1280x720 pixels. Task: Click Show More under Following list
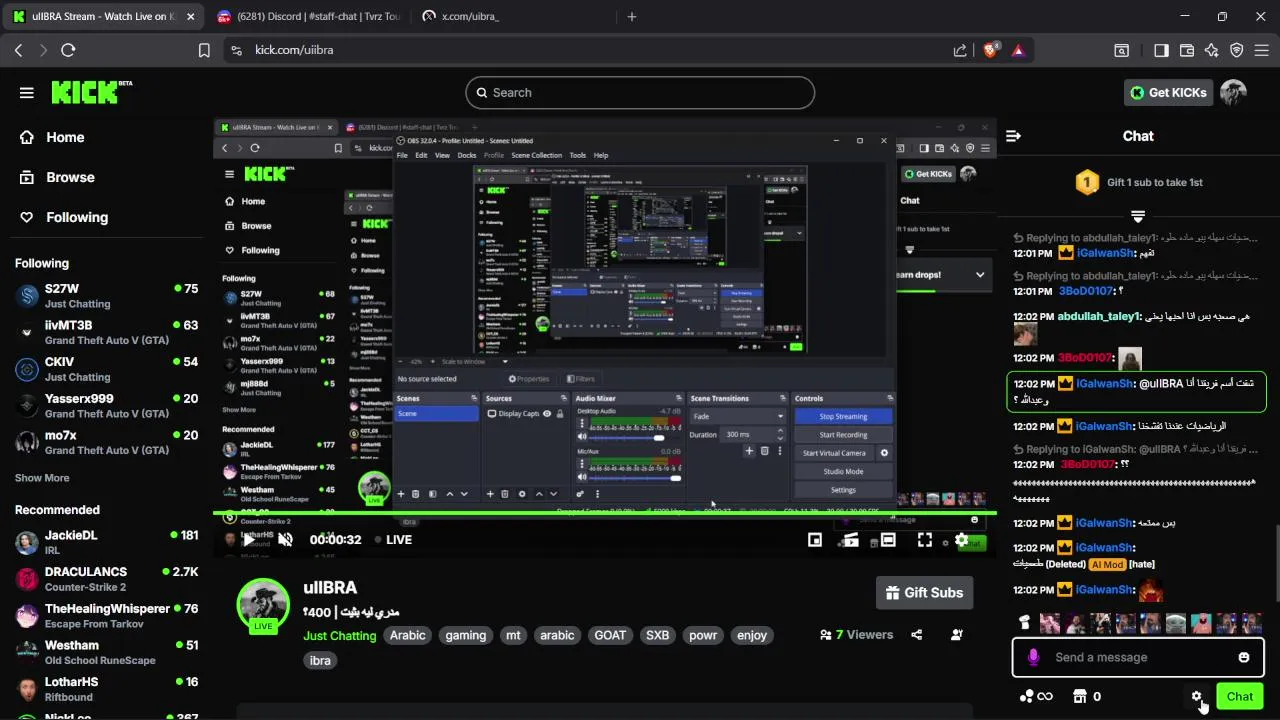coord(42,478)
